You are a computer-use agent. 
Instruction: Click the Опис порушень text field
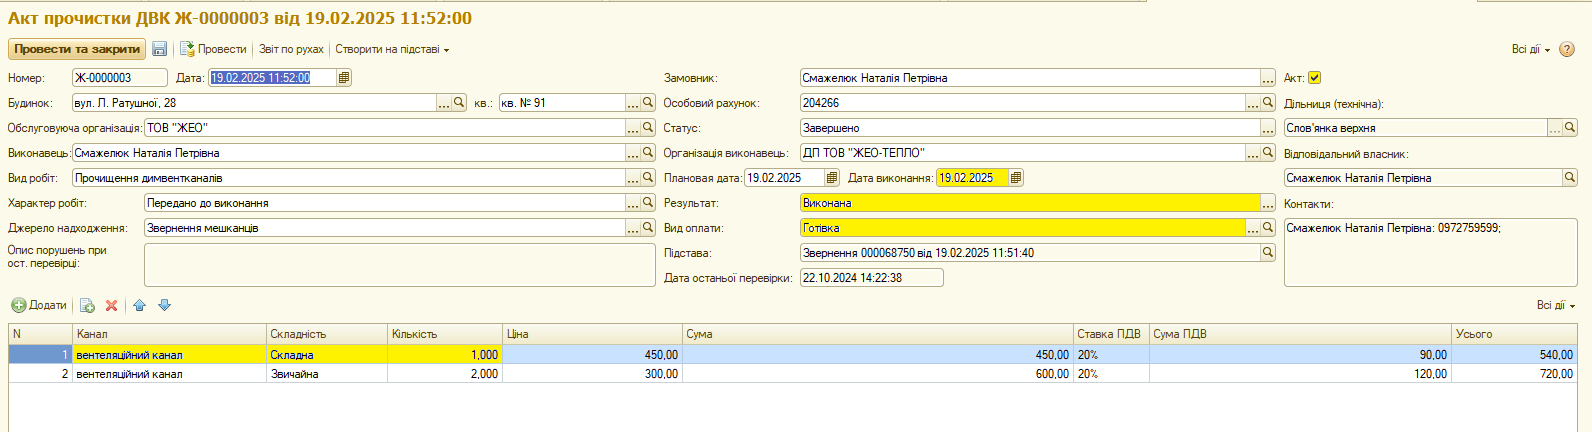[399, 265]
